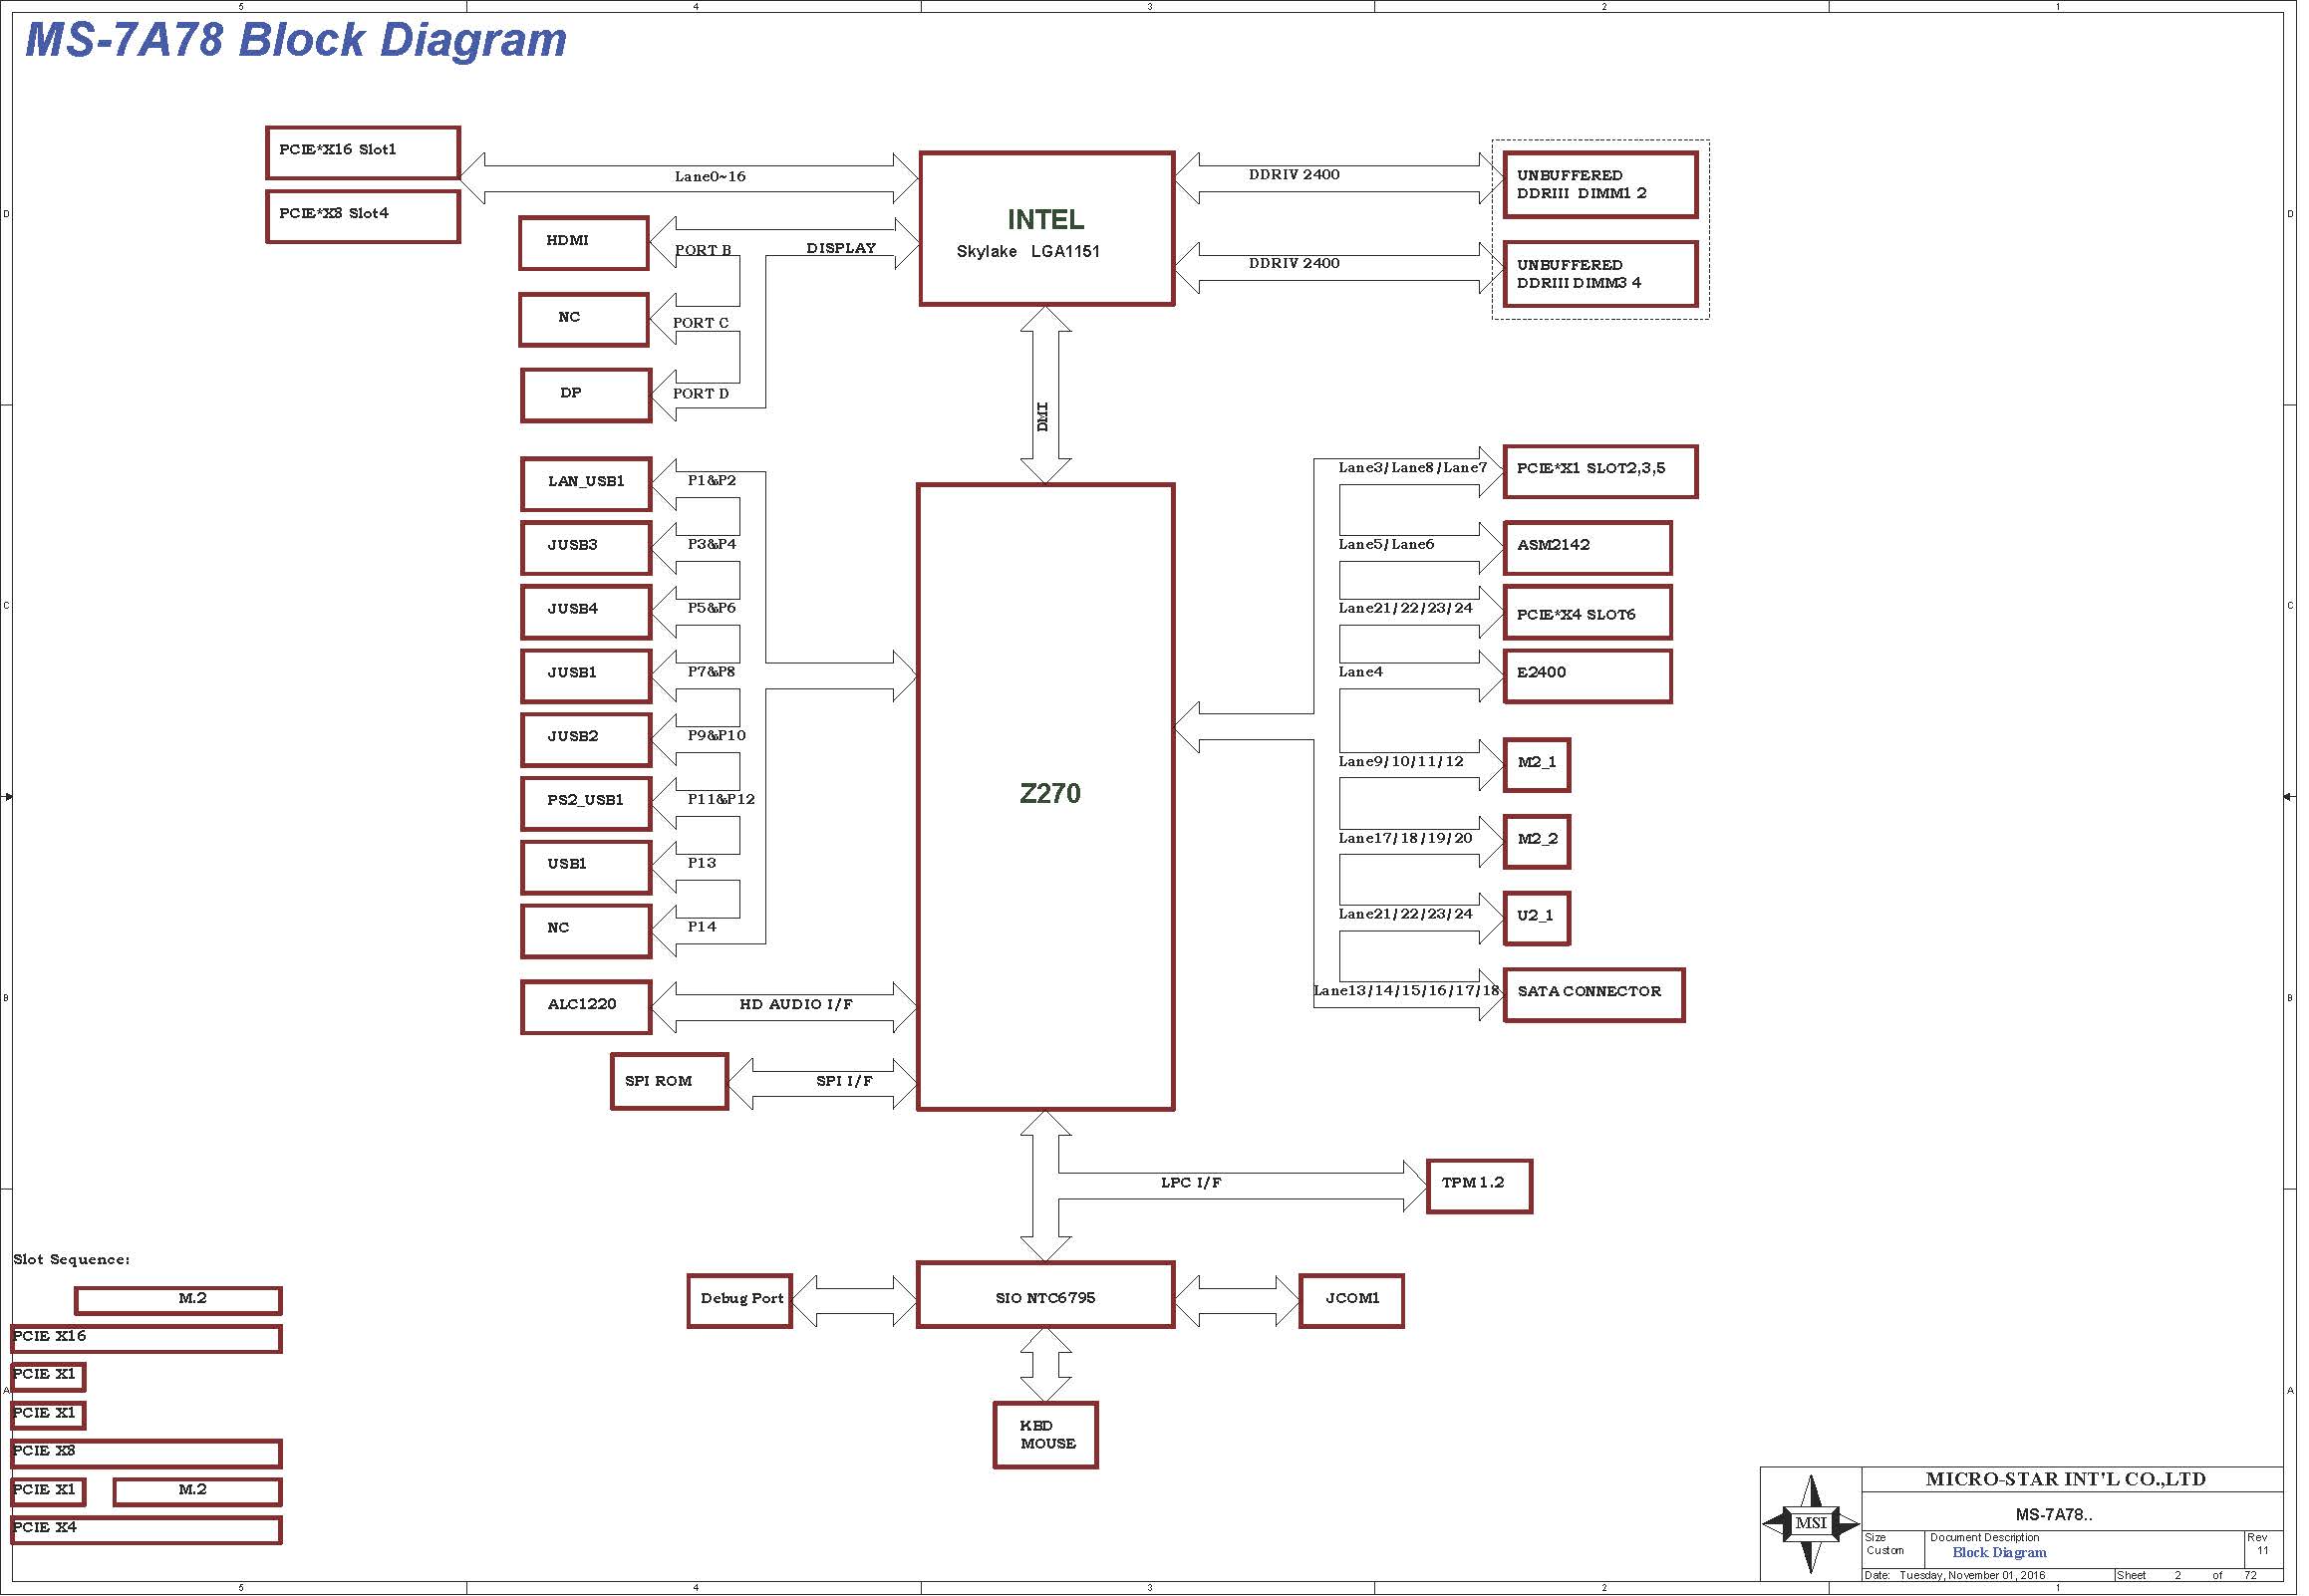Click the PCIE X4 bar under Slot Sequence
Viewport: 2309px width, 1596px height.
pos(147,1532)
